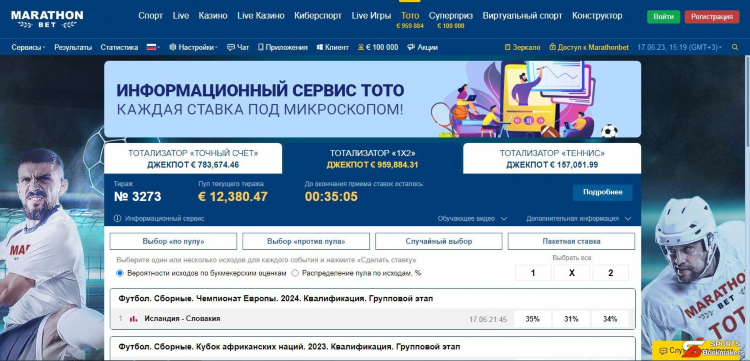Select all outcomes 1

[533, 273]
